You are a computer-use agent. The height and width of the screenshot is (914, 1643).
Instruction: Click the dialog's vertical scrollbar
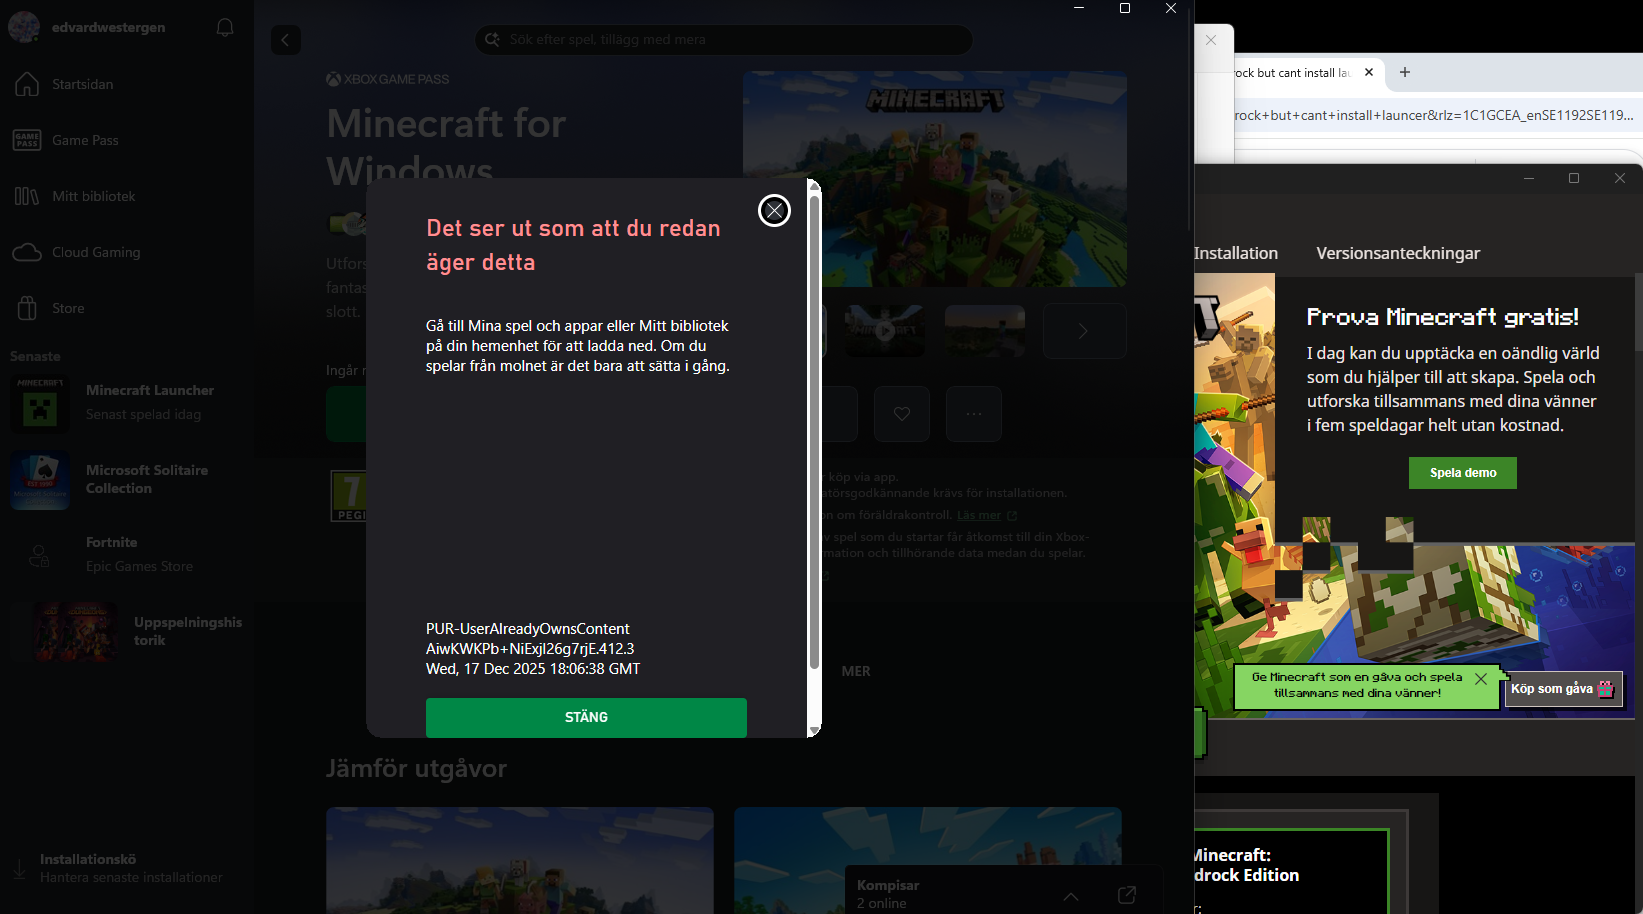(x=814, y=432)
